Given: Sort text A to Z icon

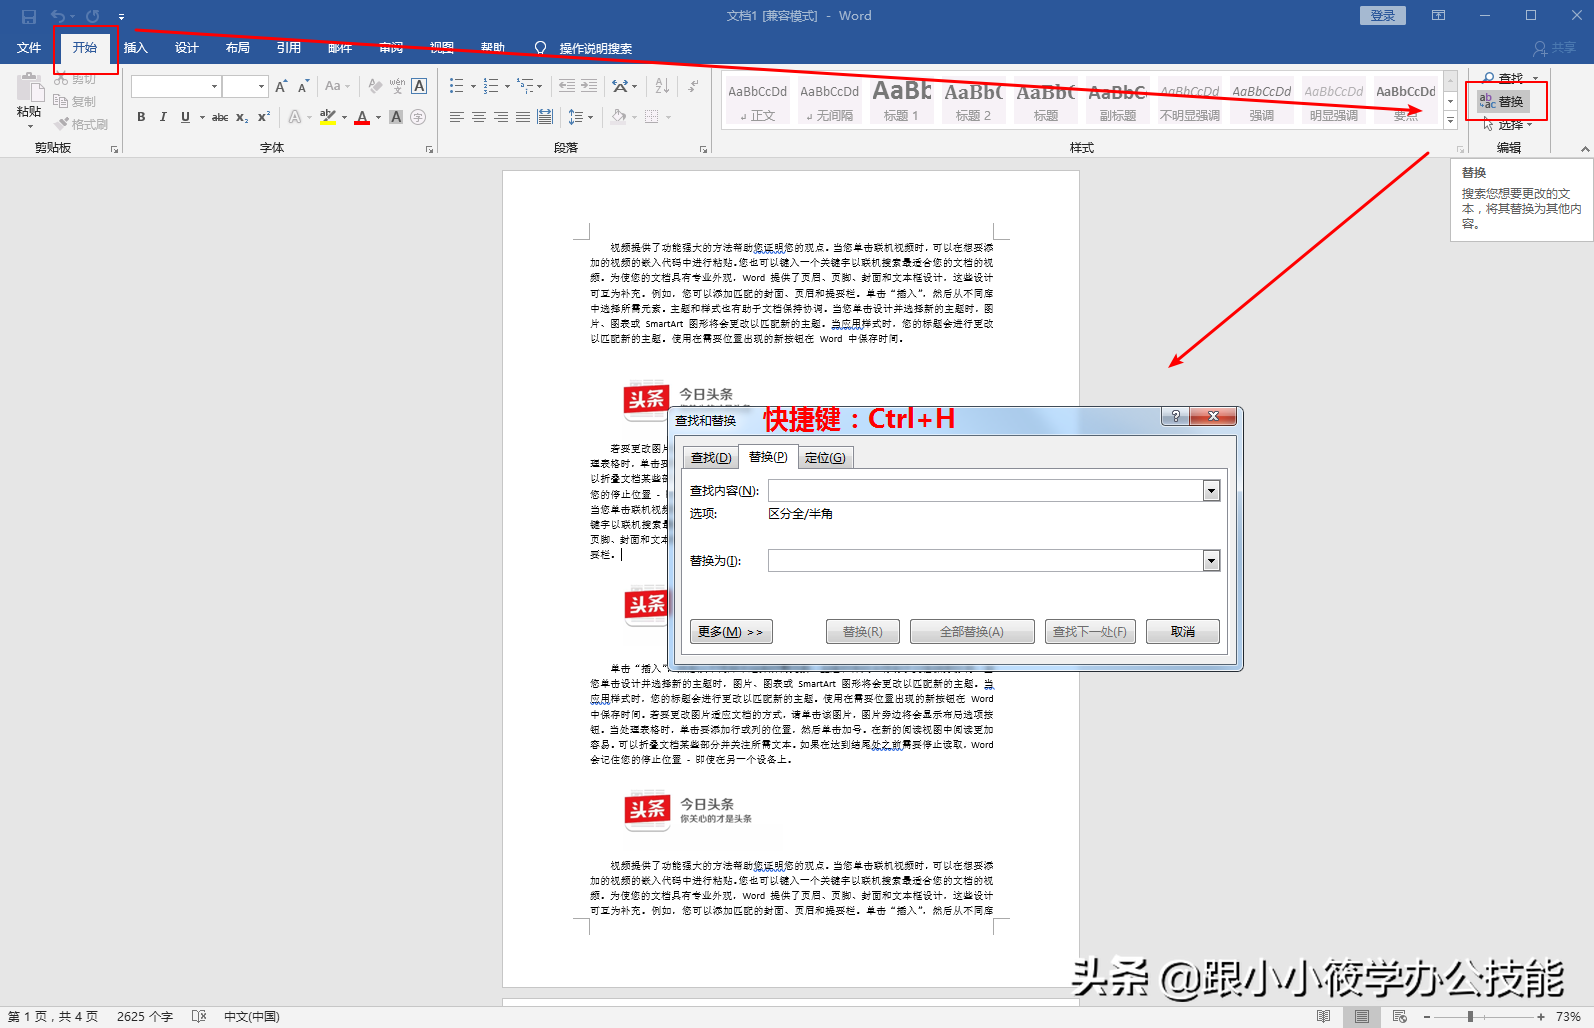Looking at the screenshot, I should coord(662,87).
